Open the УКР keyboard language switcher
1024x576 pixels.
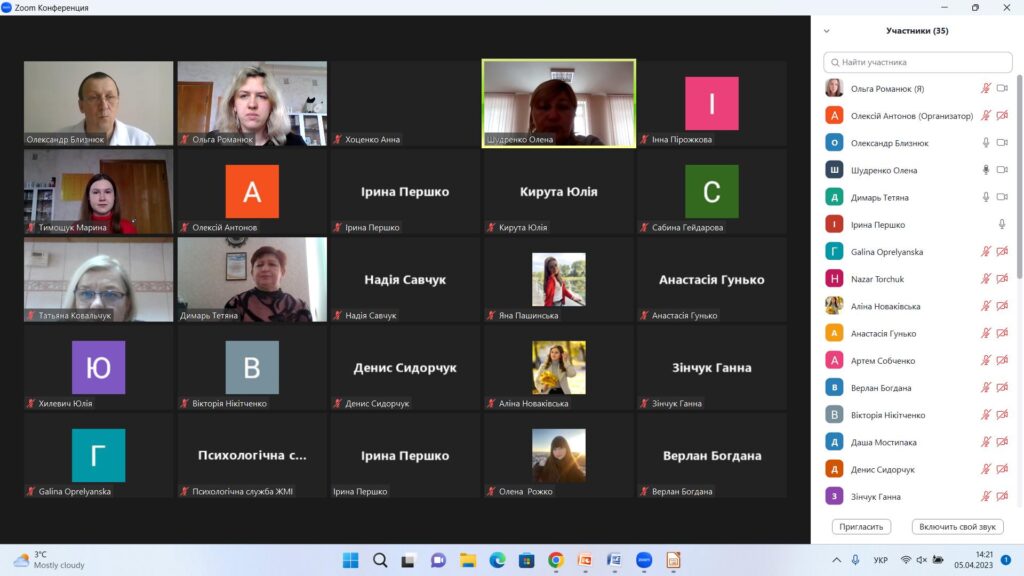tap(880, 560)
